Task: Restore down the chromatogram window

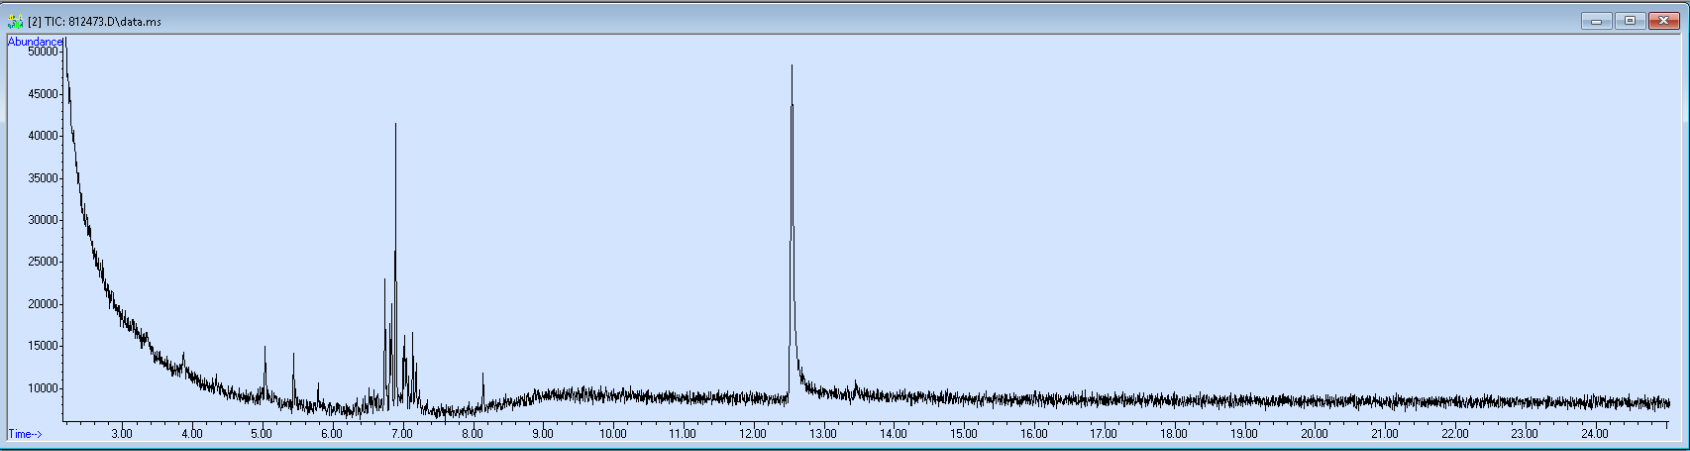Action: tap(1630, 21)
